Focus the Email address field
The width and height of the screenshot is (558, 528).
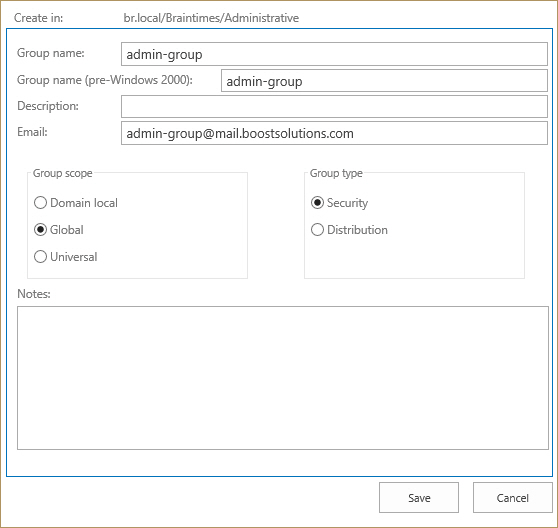pos(334,133)
